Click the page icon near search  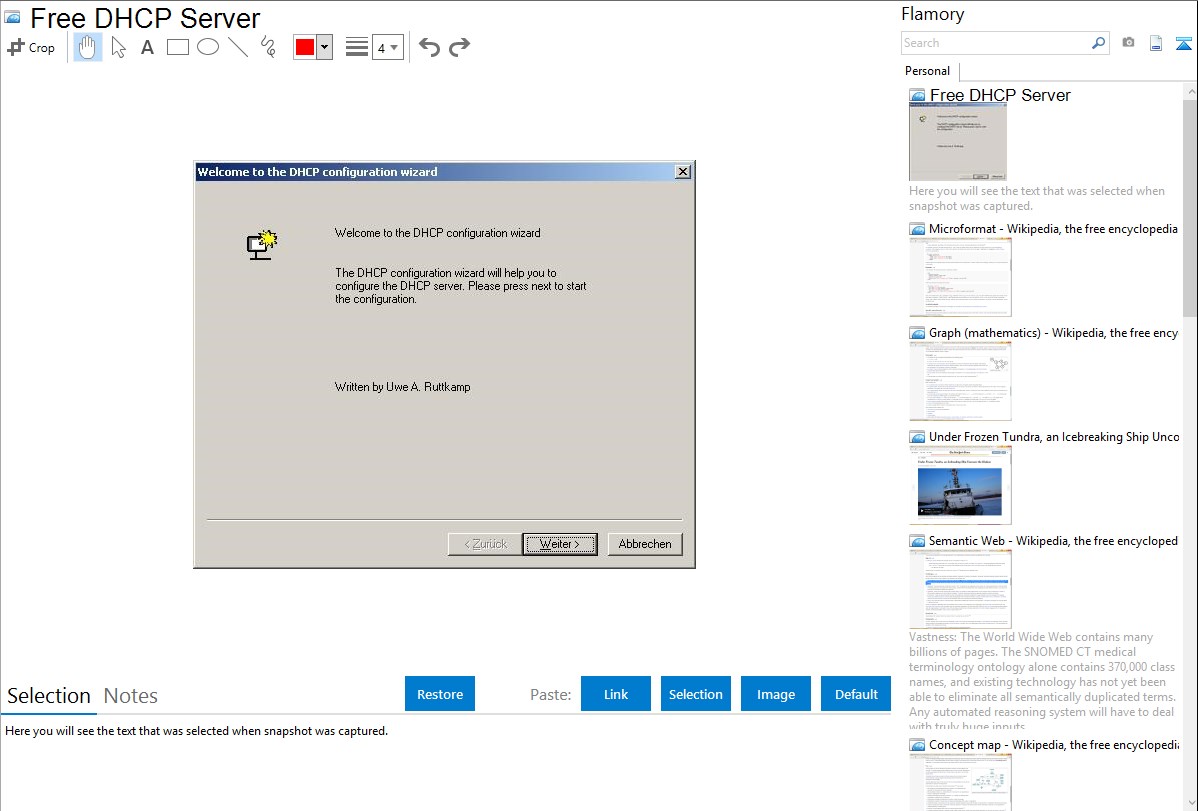(1156, 43)
